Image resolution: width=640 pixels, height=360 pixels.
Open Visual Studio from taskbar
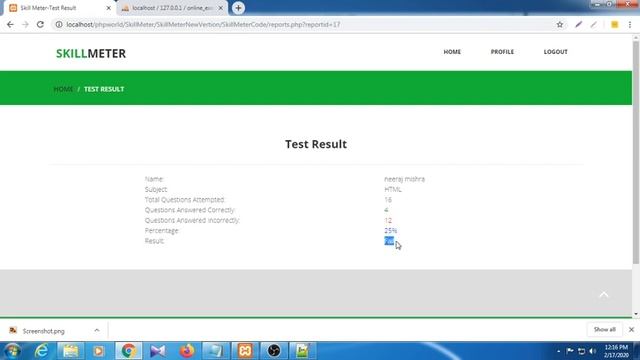click(158, 351)
